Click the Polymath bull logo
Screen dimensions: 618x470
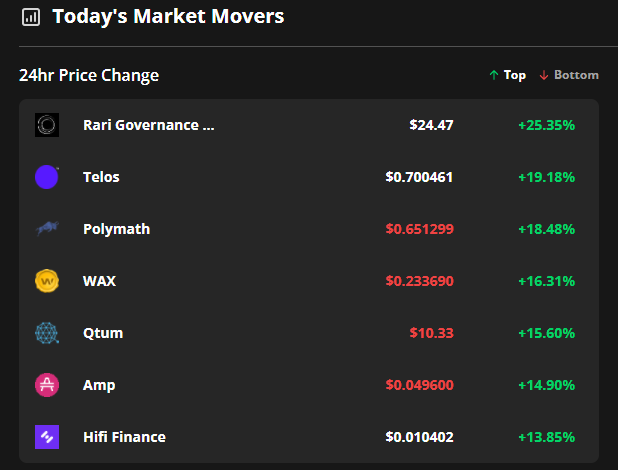click(47, 228)
